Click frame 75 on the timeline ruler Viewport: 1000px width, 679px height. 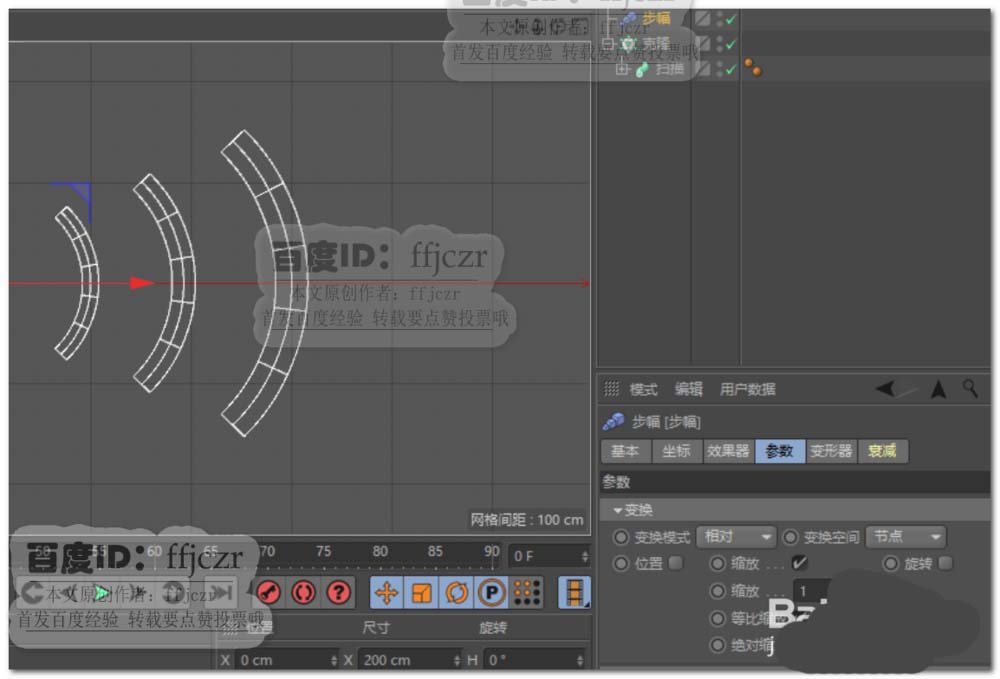coord(324,551)
